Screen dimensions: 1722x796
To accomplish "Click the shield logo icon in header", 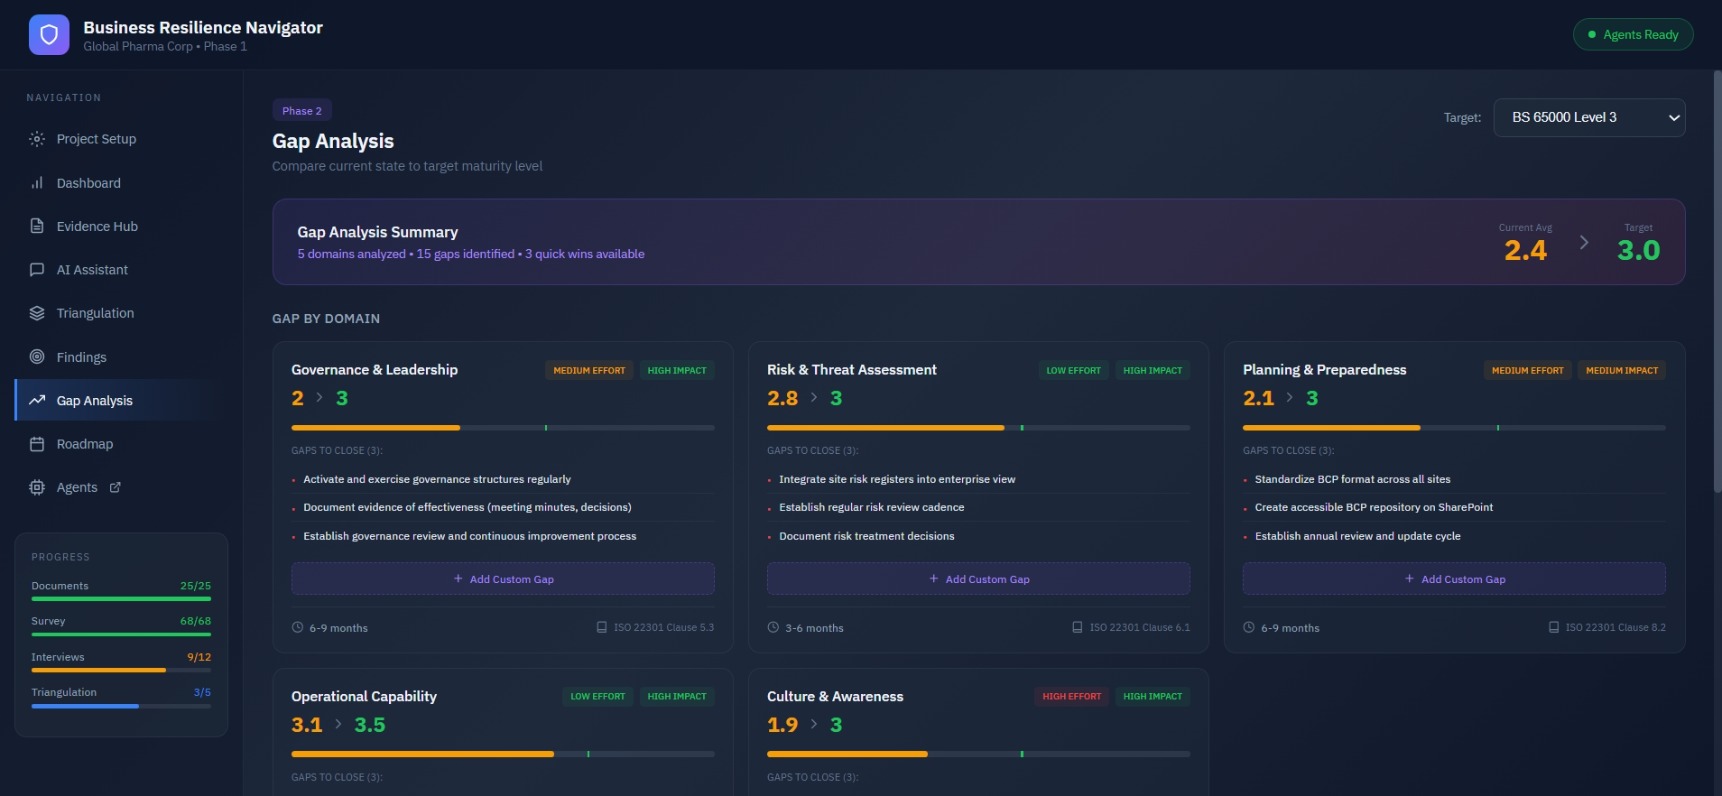I will 49,35.
